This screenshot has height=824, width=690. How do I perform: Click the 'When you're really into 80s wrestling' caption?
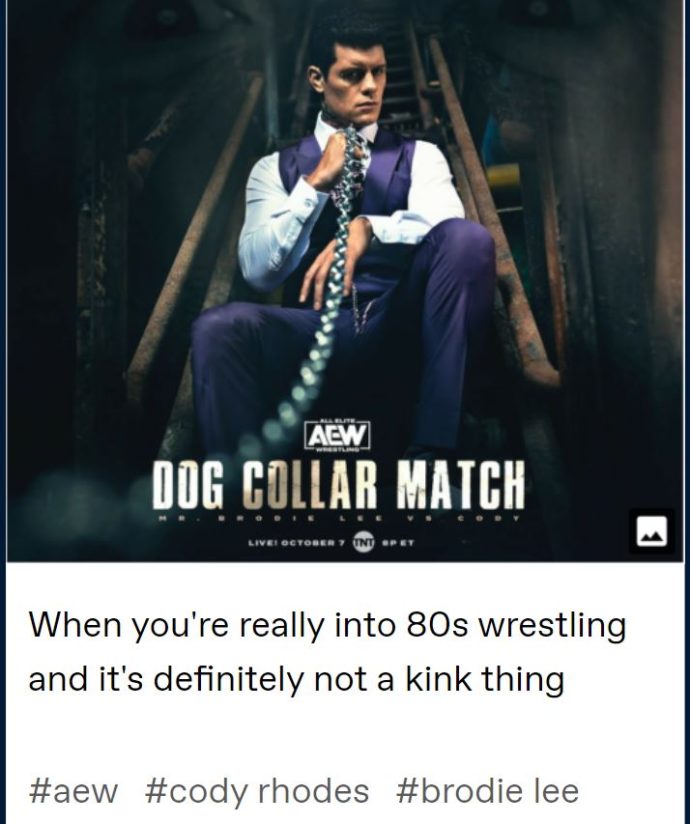pos(327,626)
